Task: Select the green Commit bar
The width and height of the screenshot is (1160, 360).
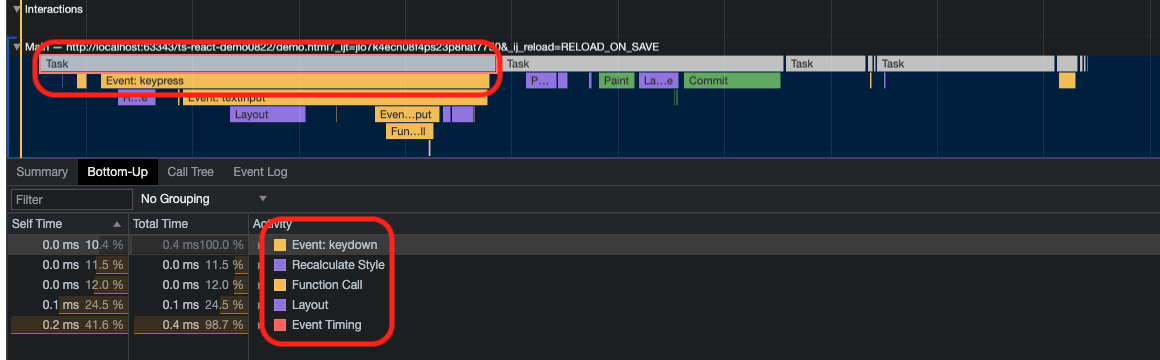Action: (732, 81)
